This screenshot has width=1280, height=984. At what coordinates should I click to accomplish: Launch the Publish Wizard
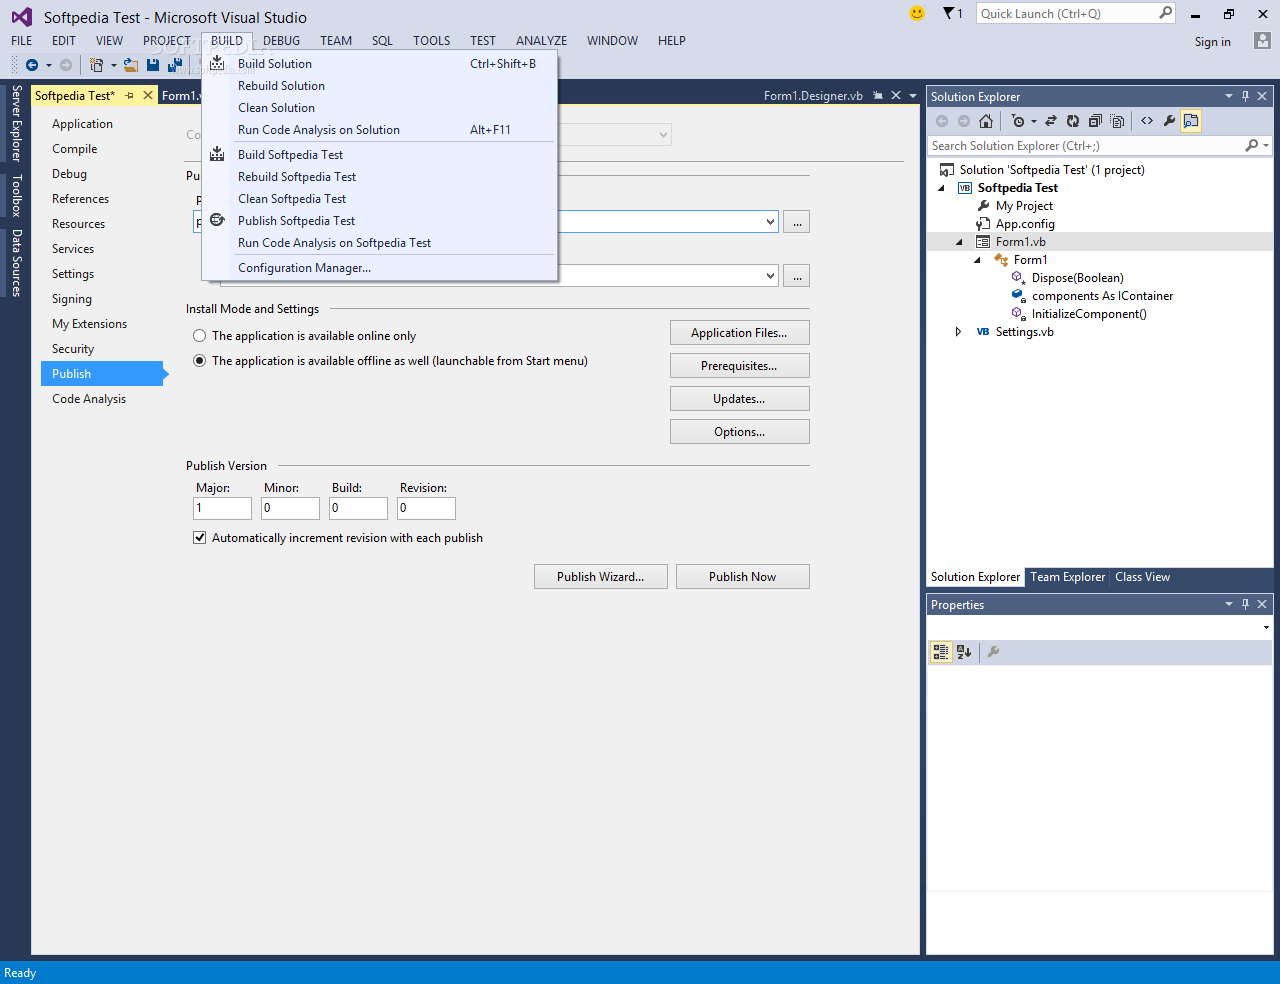(x=600, y=577)
